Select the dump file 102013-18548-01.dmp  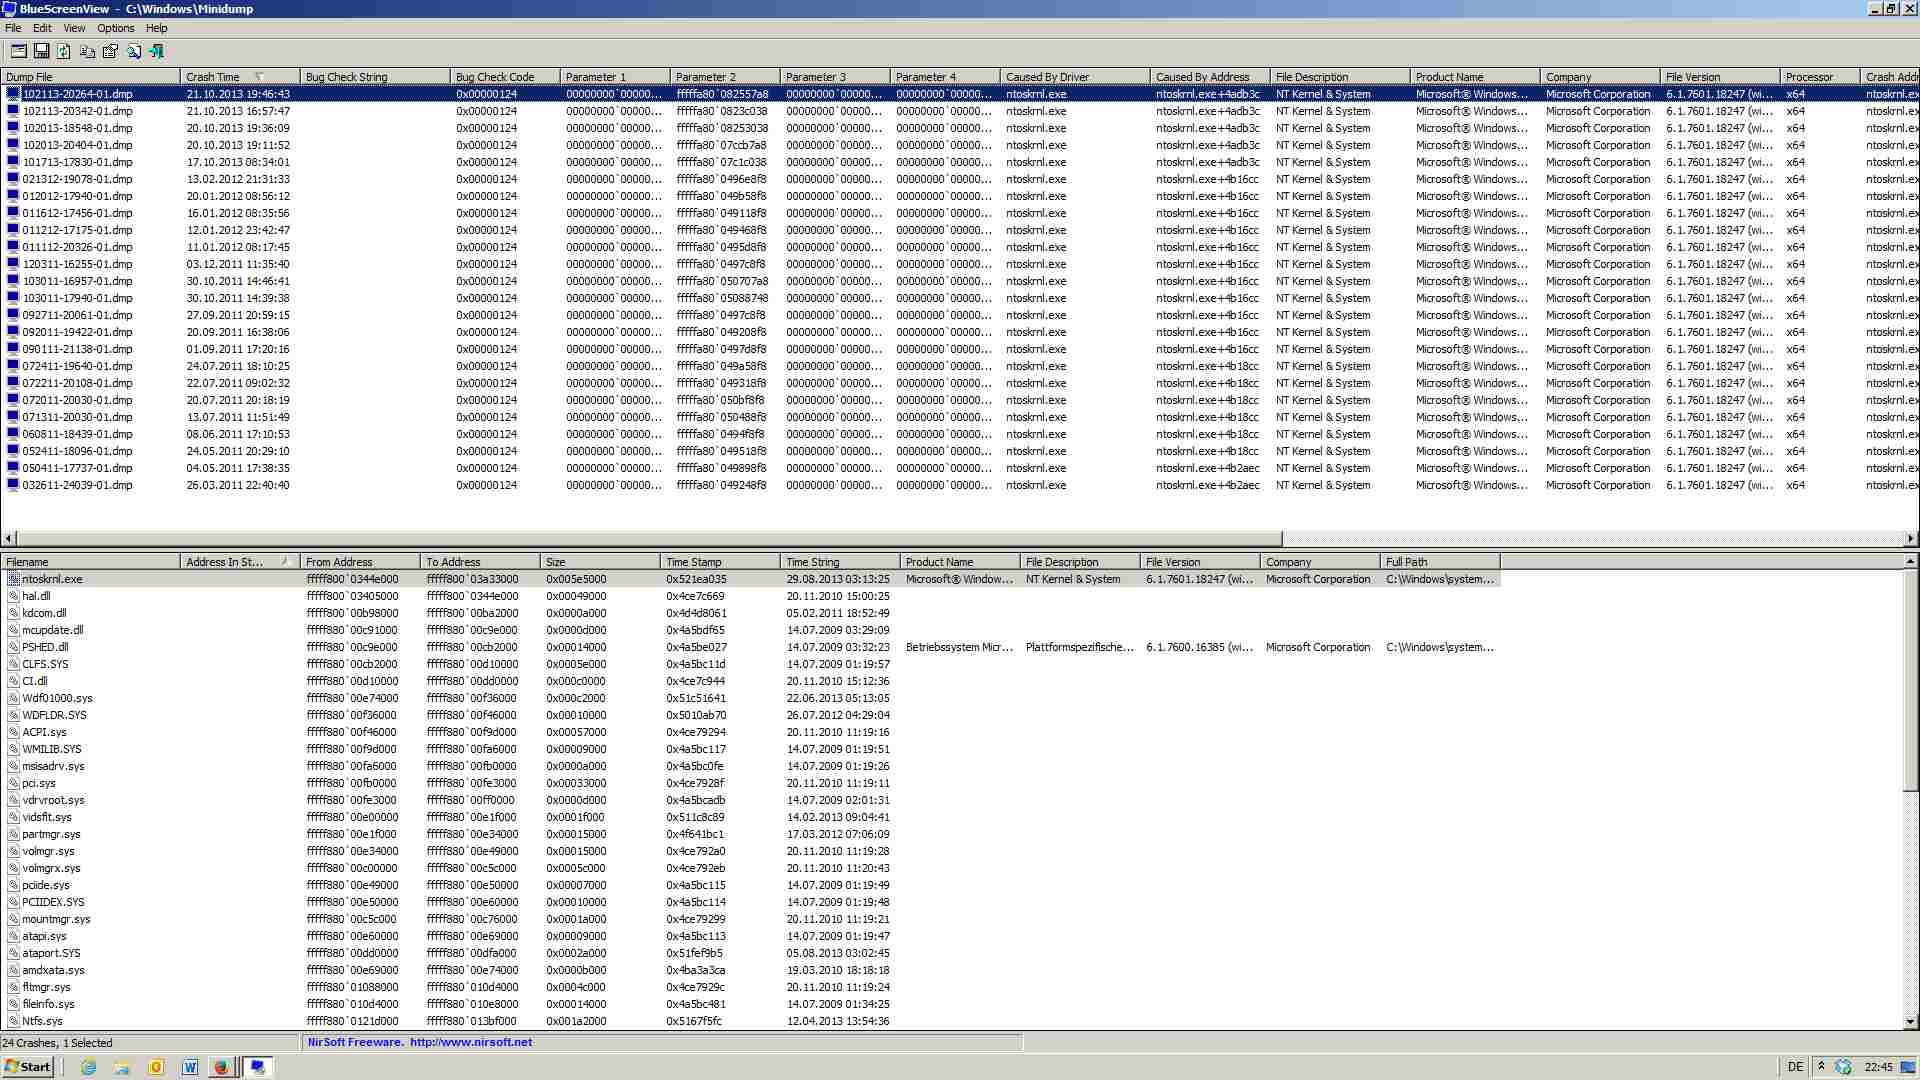click(77, 128)
